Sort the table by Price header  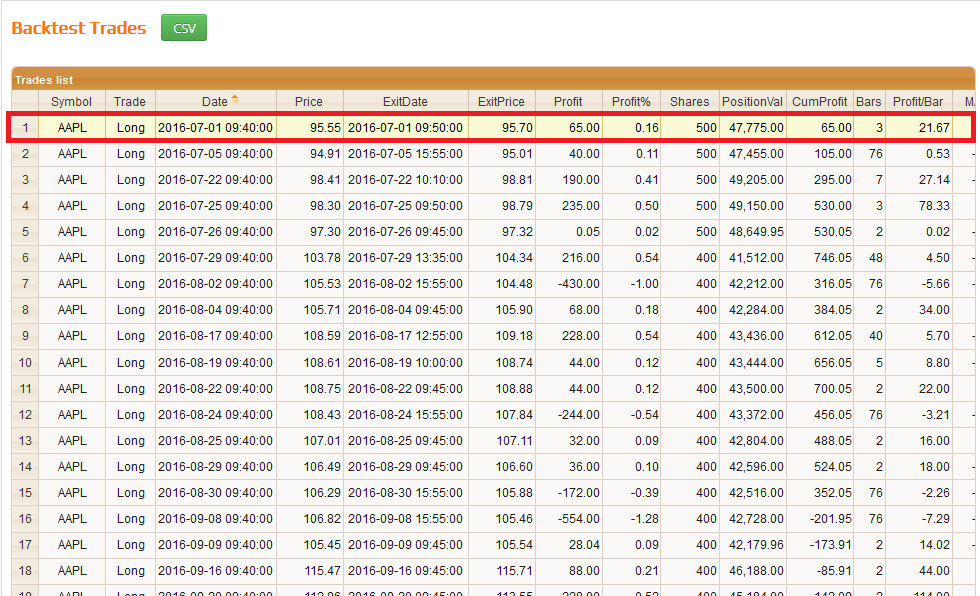click(309, 102)
